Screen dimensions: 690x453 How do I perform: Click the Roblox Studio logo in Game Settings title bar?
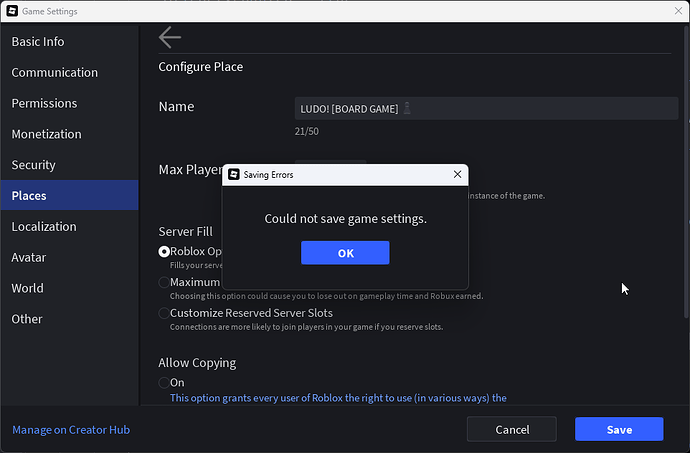12,11
